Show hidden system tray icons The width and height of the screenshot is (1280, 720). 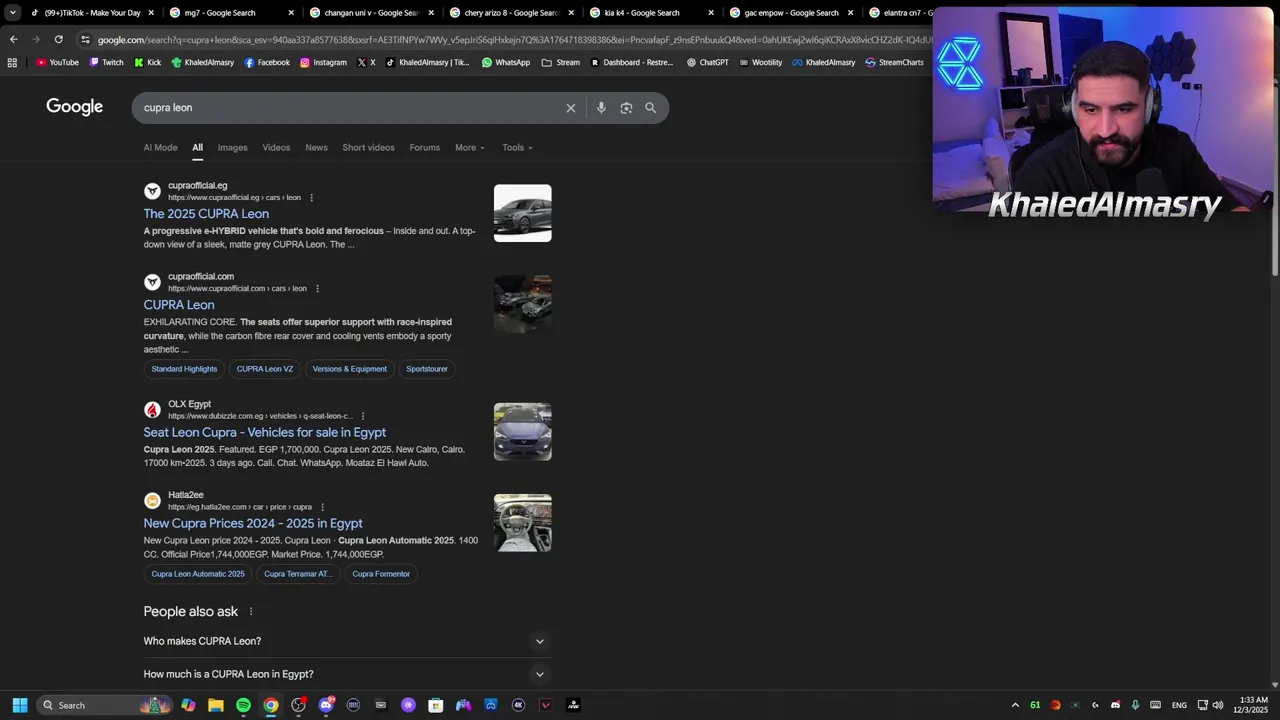(x=1015, y=705)
